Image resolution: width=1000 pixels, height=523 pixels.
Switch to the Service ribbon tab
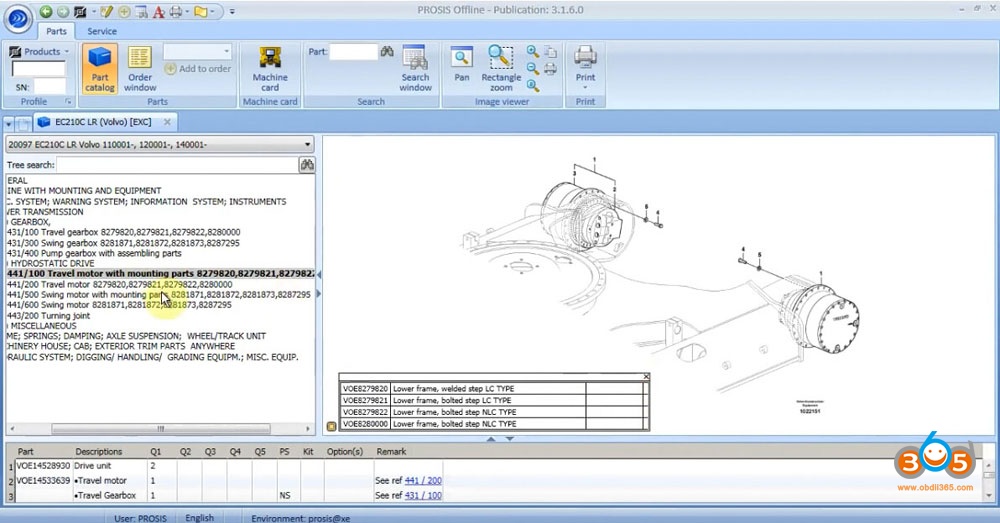pyautogui.click(x=101, y=31)
